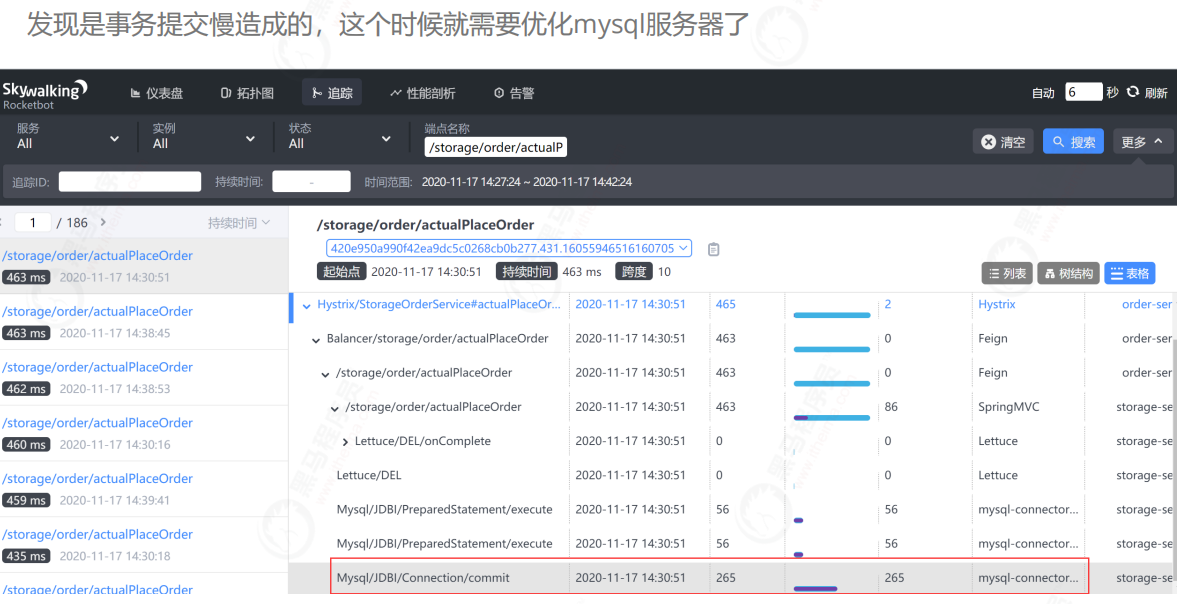Click the SpringMVC component cell

[x=1008, y=407]
